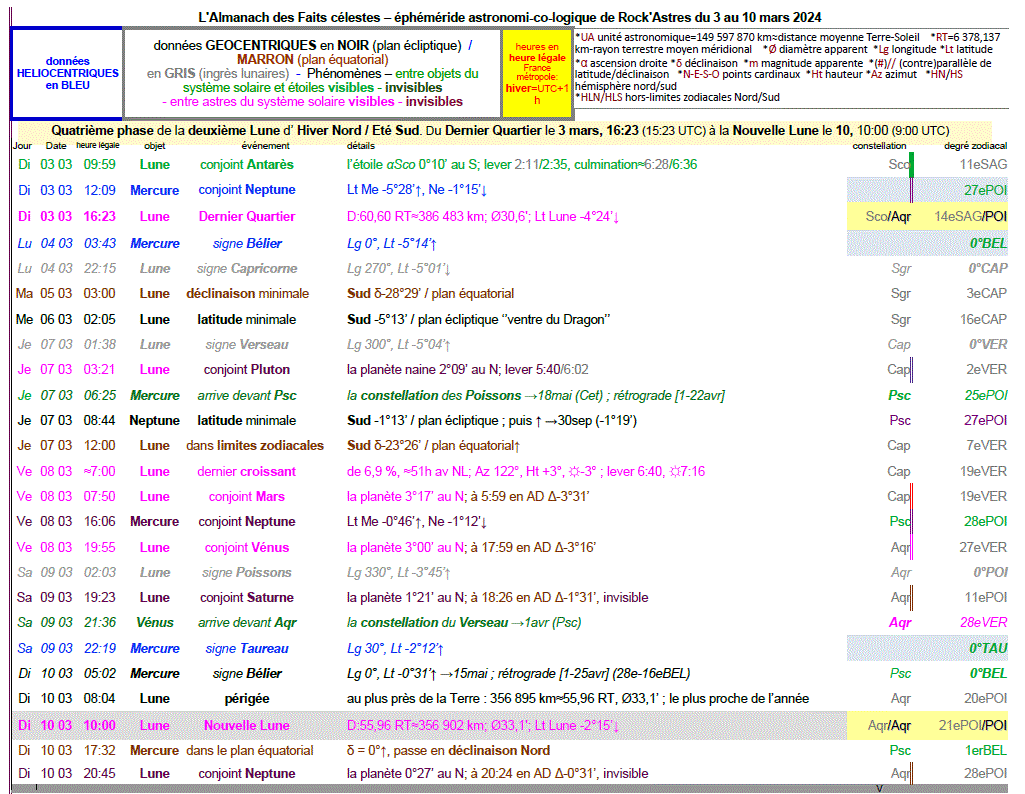This screenshot has height=794, width=1025.
Task: Click the detail mentioning "ventre du Dragon"
Action: click(479, 320)
